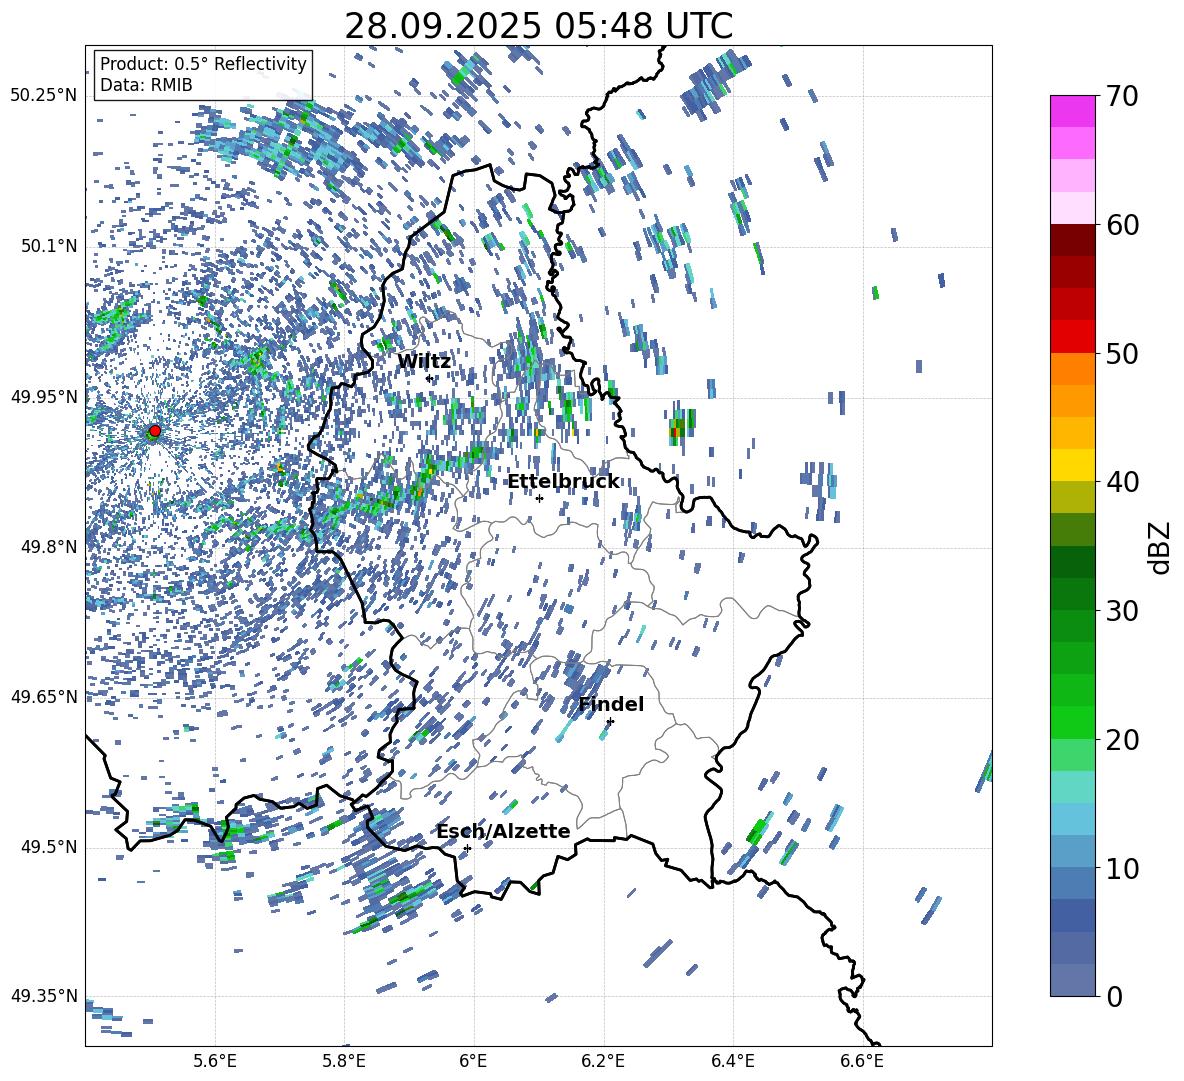The height and width of the screenshot is (1081, 1184).
Task: Click the 6°E longitude label
Action: point(474,1061)
